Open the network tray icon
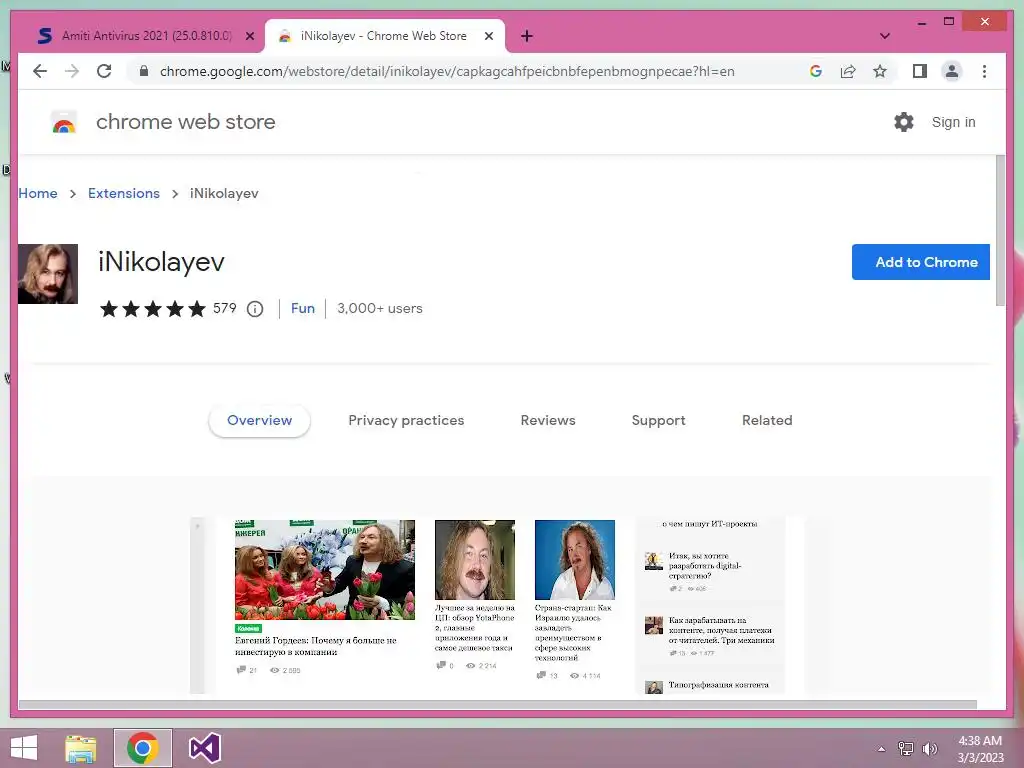 (x=905, y=749)
